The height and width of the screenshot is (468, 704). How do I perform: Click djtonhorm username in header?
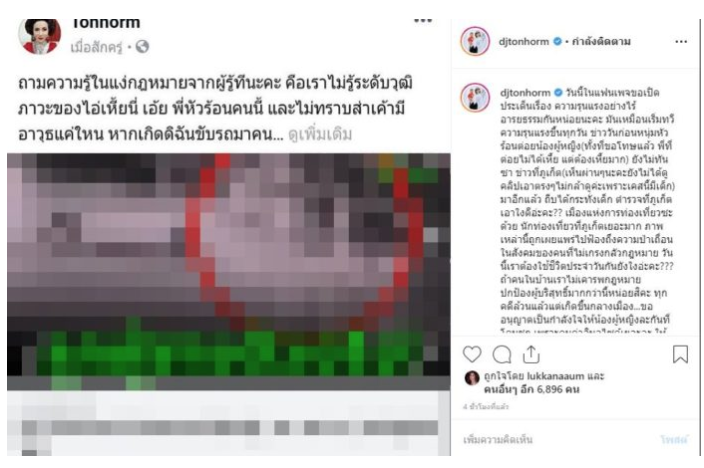coord(524,42)
